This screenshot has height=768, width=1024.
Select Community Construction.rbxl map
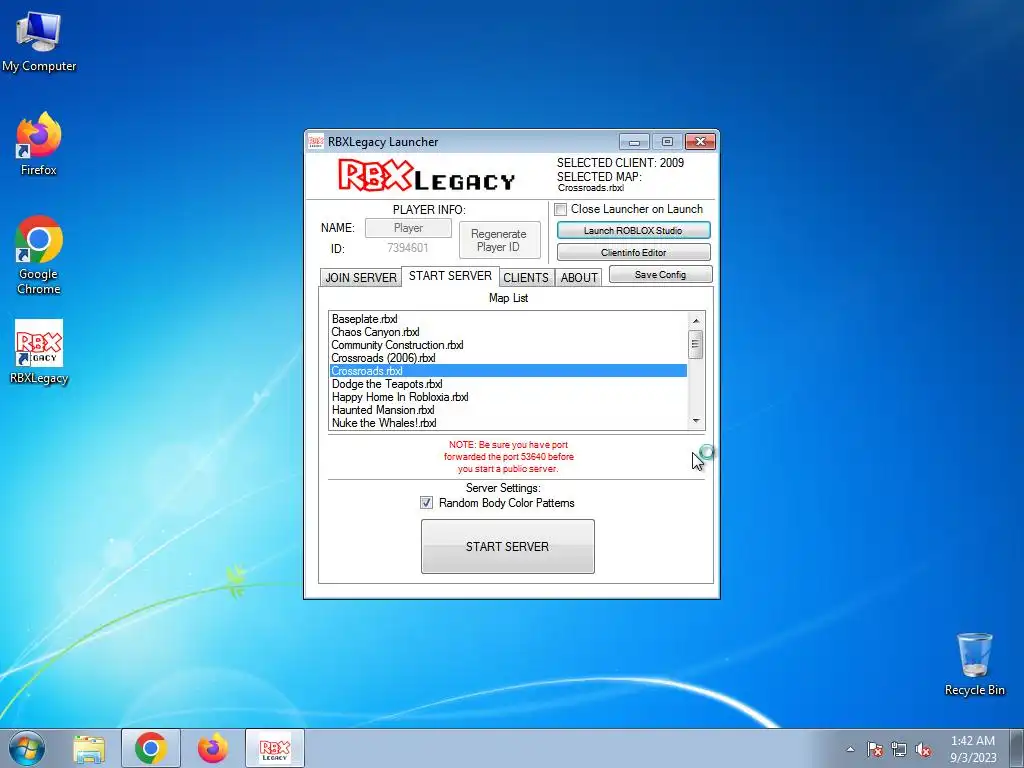tap(508, 345)
